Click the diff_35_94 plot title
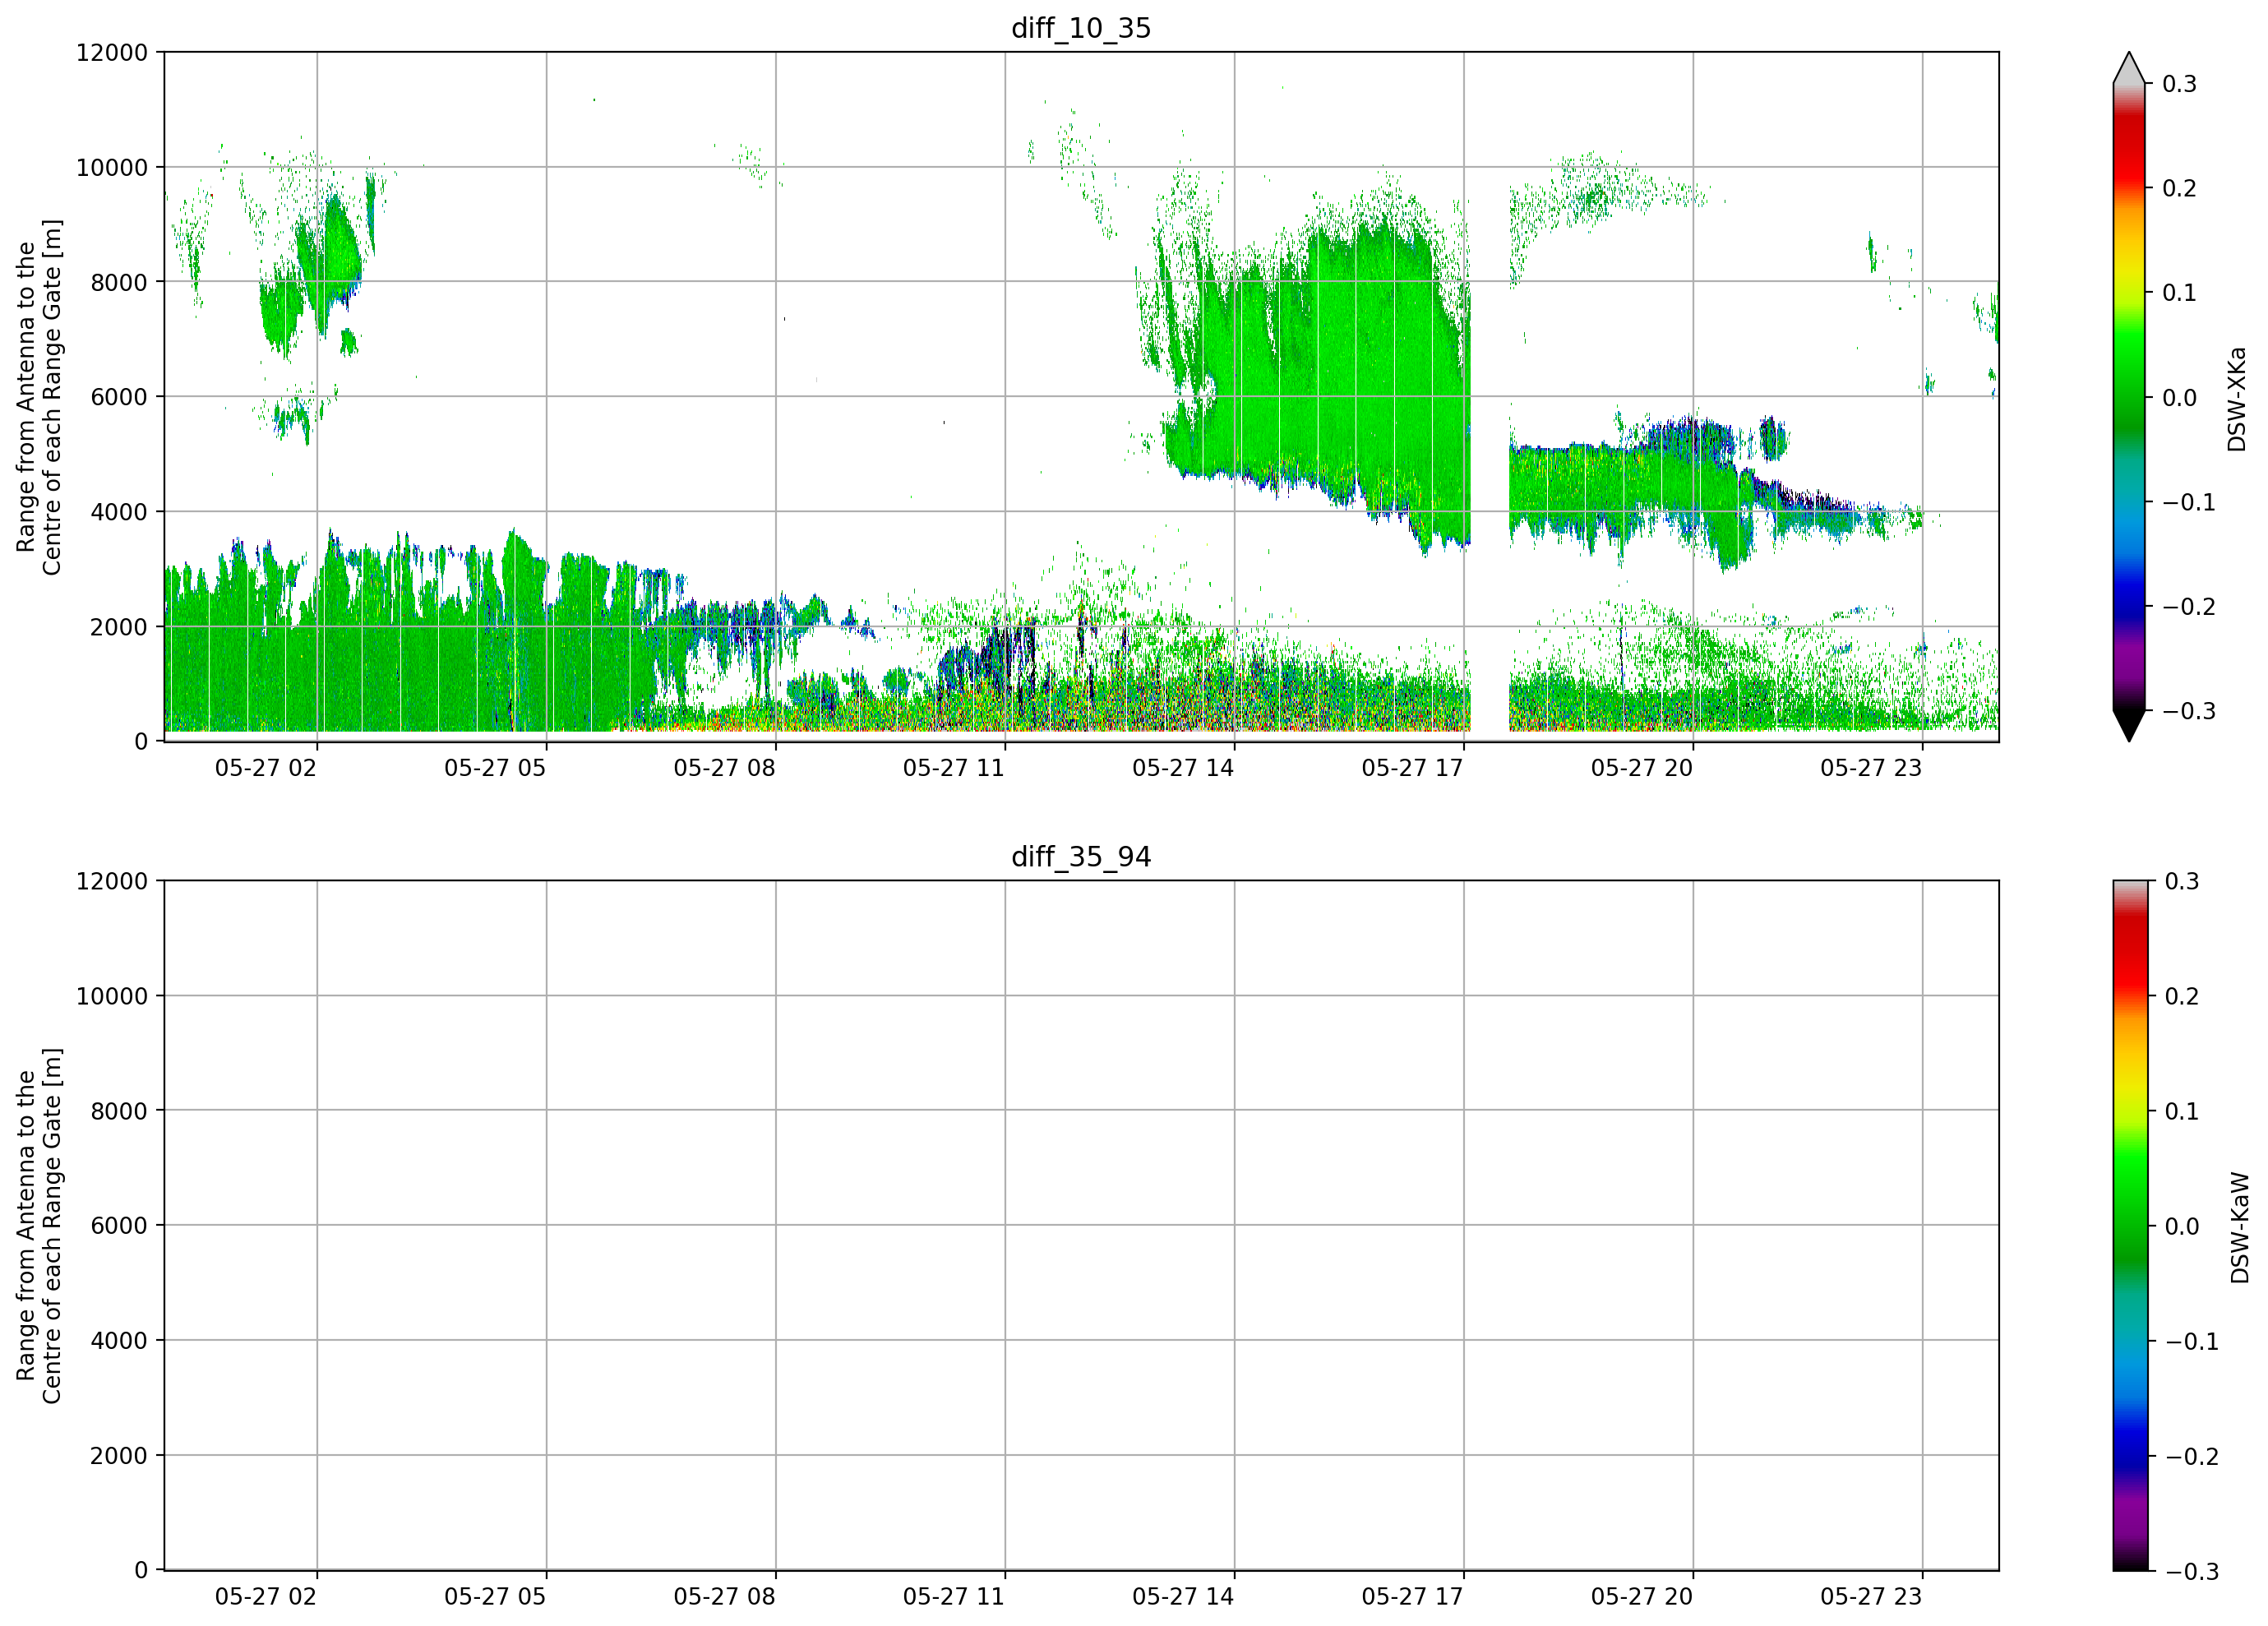This screenshot has width=2268, height=1626. point(1081,857)
